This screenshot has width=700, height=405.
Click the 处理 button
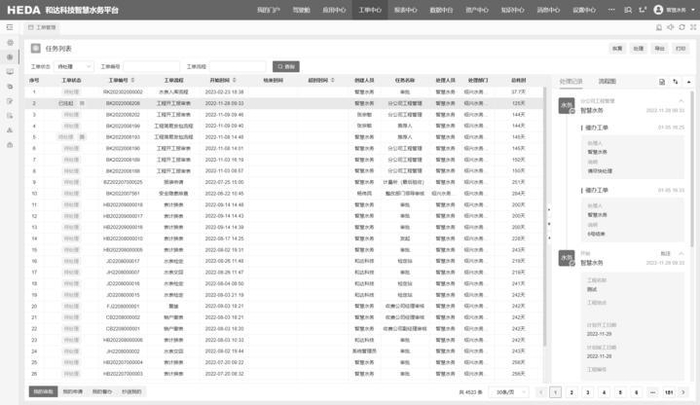[638, 48]
